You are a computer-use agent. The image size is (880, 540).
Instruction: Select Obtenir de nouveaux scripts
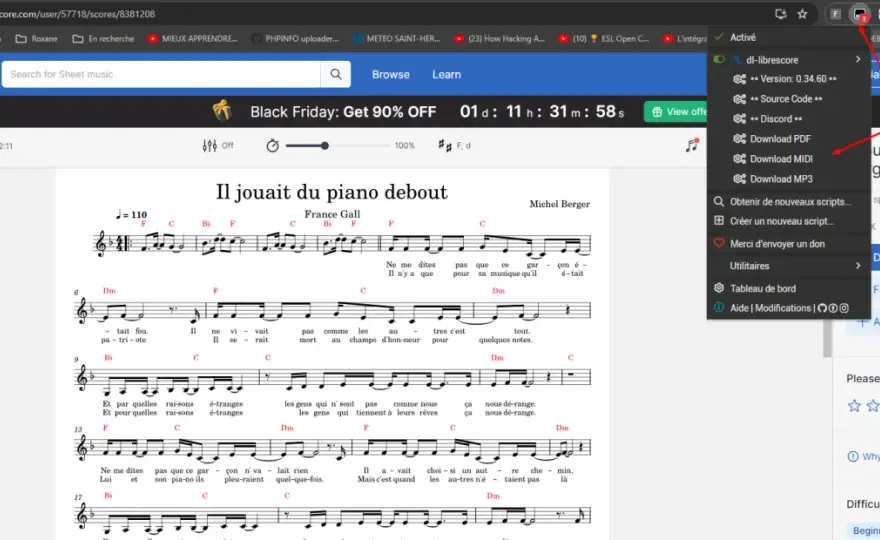pos(790,202)
